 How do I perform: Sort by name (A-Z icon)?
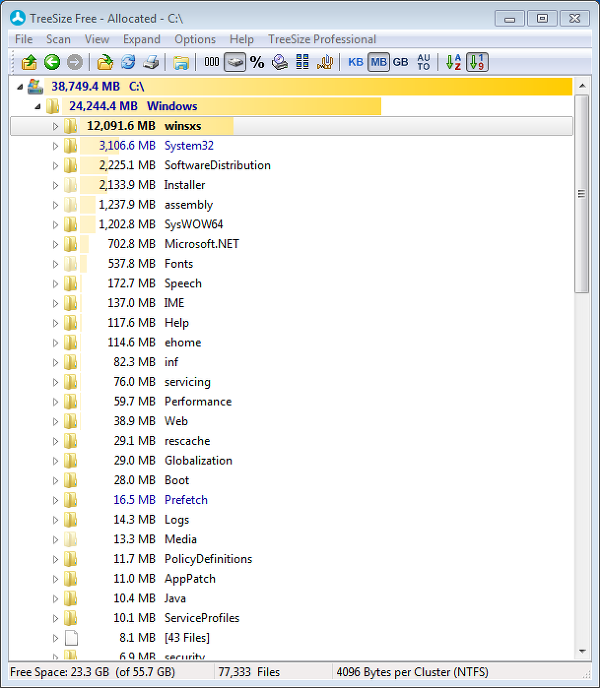(453, 62)
